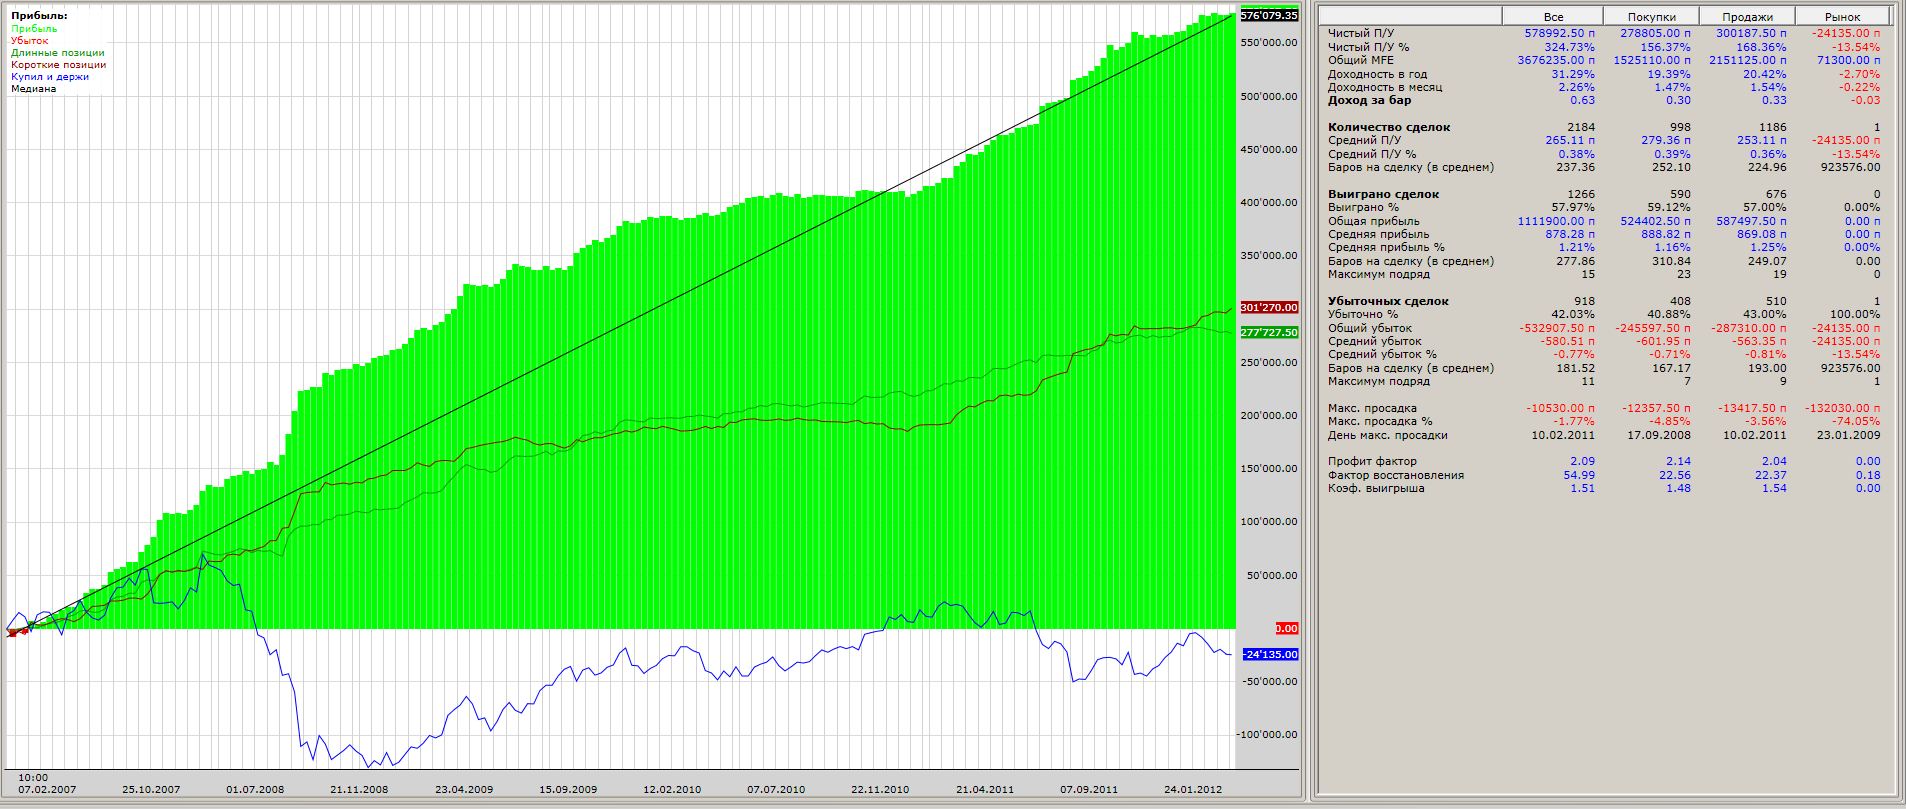Image resolution: width=1906 pixels, height=809 pixels.
Task: Click the 21.11.2008 date on time axis
Action: (x=358, y=789)
